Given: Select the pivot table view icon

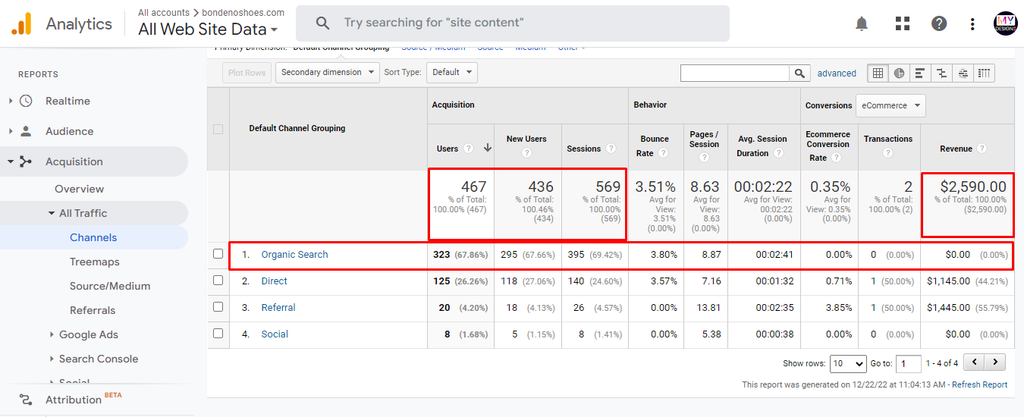Looking at the screenshot, I should 984,73.
